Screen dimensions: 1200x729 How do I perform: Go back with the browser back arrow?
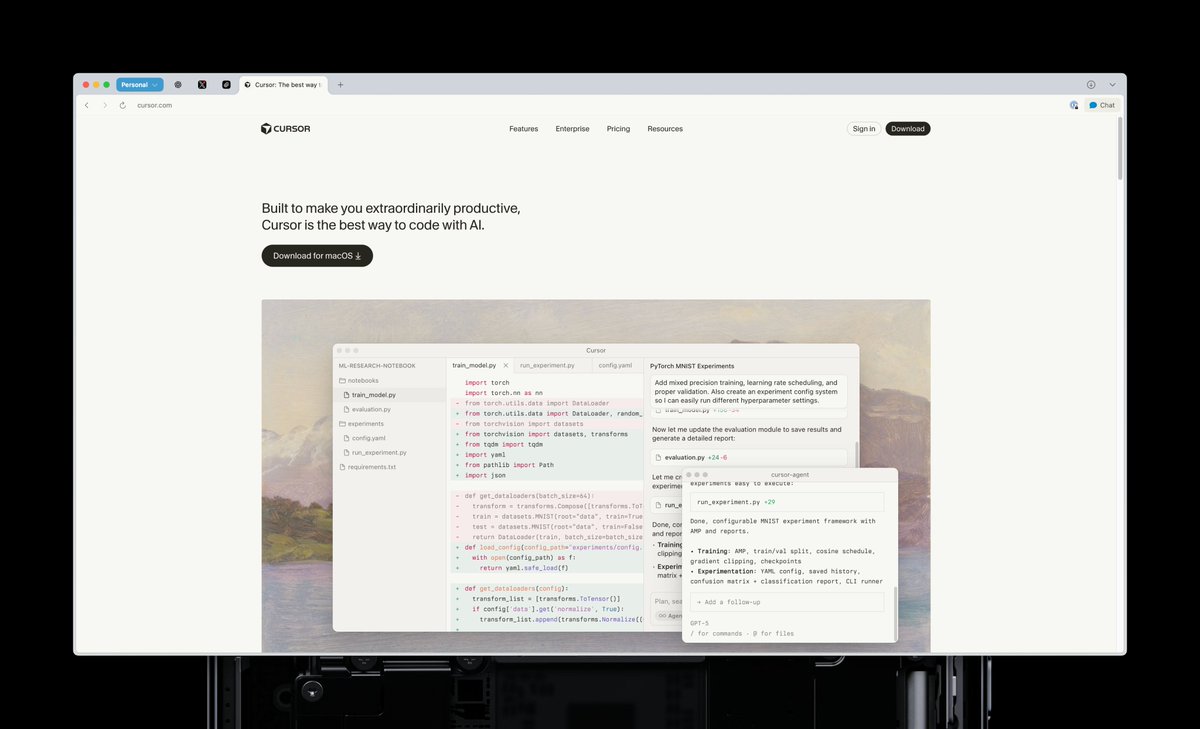point(87,105)
